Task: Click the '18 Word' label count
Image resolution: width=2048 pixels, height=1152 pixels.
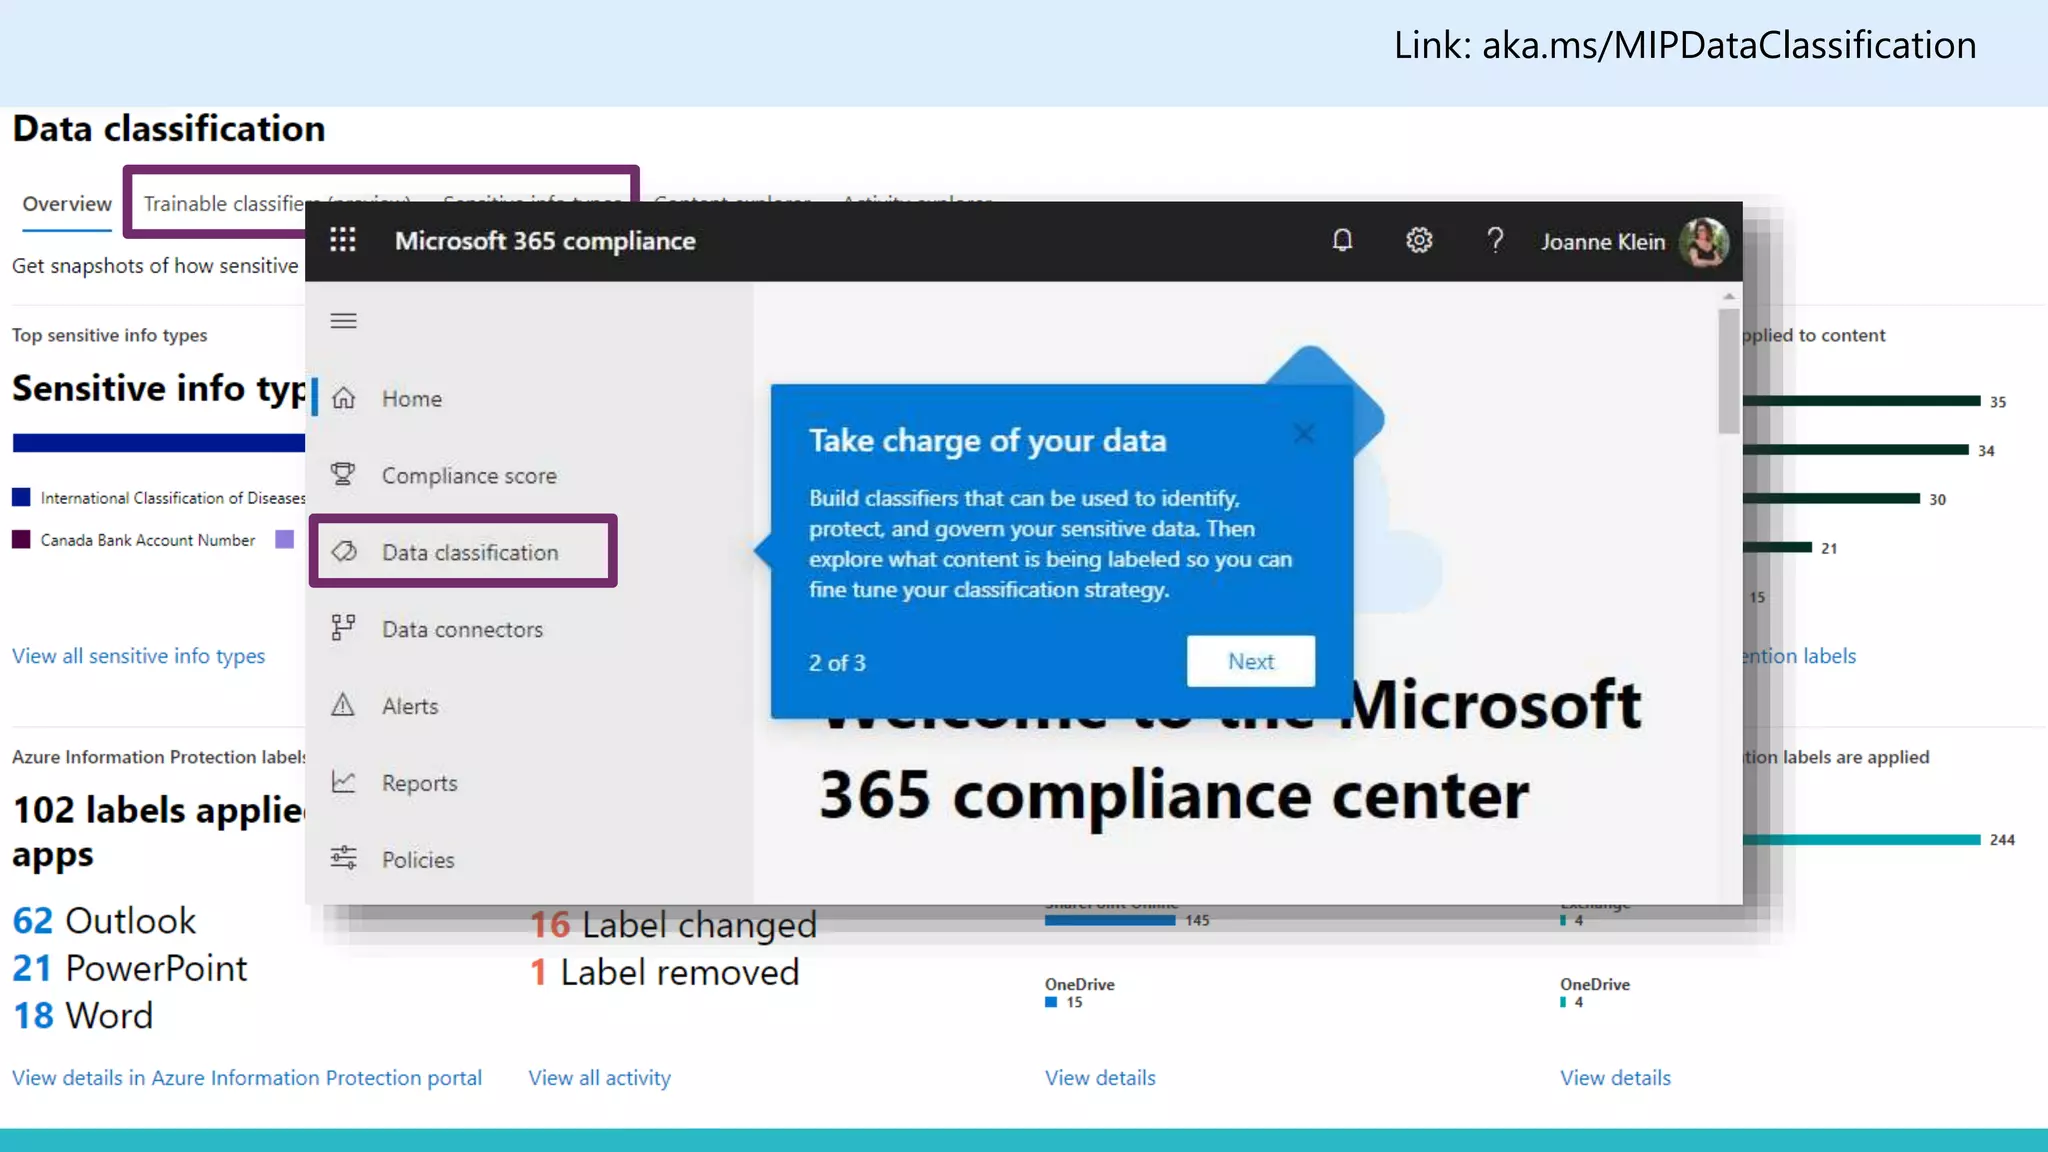Action: pos(83,1015)
